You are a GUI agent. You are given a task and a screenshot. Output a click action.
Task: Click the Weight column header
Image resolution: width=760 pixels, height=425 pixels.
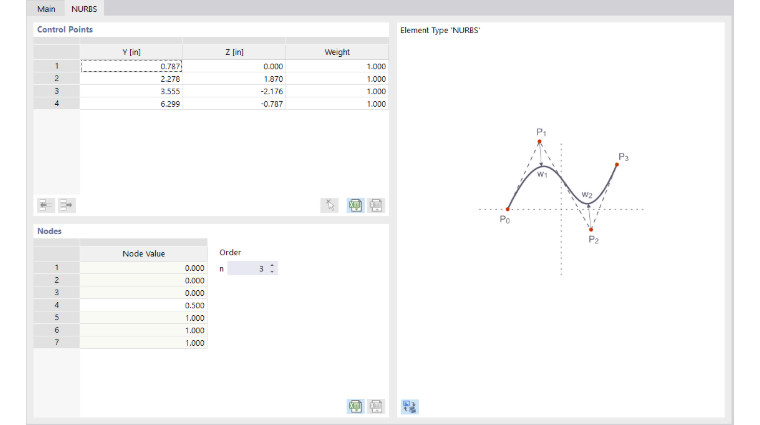click(x=337, y=52)
